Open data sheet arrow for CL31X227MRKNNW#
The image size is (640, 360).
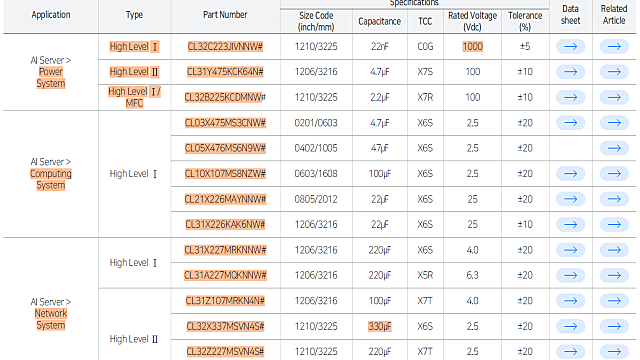pyautogui.click(x=570, y=250)
